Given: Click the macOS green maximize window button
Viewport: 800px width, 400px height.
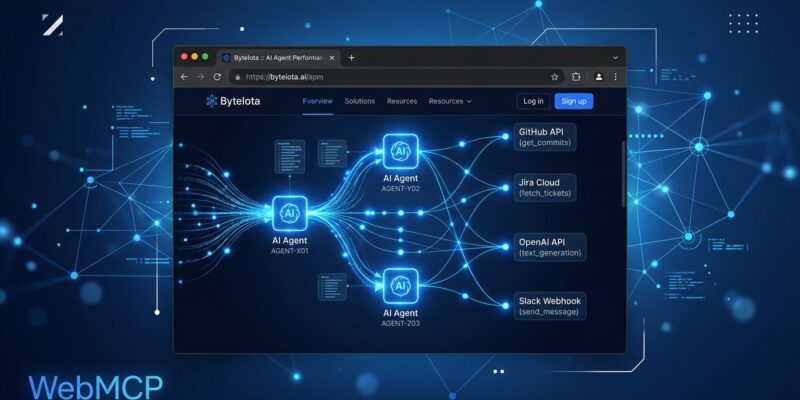Looking at the screenshot, I should point(205,57).
